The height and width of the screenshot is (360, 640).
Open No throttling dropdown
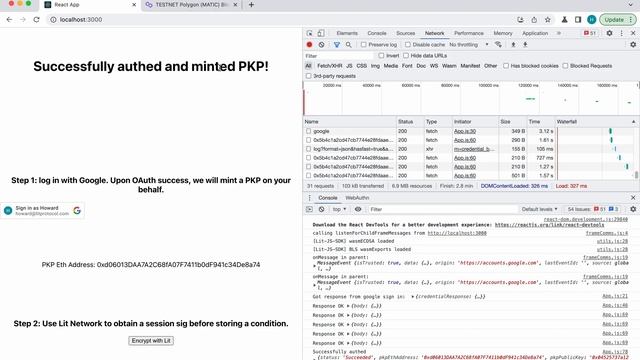(x=469, y=44)
